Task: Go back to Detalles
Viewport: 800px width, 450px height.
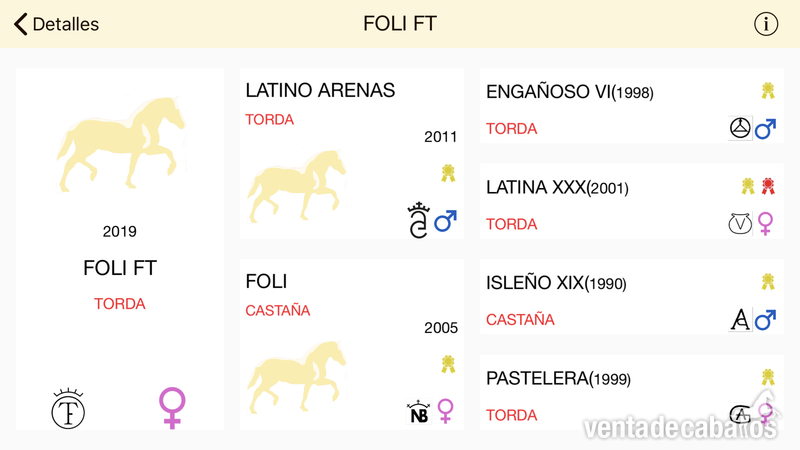Action: pyautogui.click(x=56, y=24)
